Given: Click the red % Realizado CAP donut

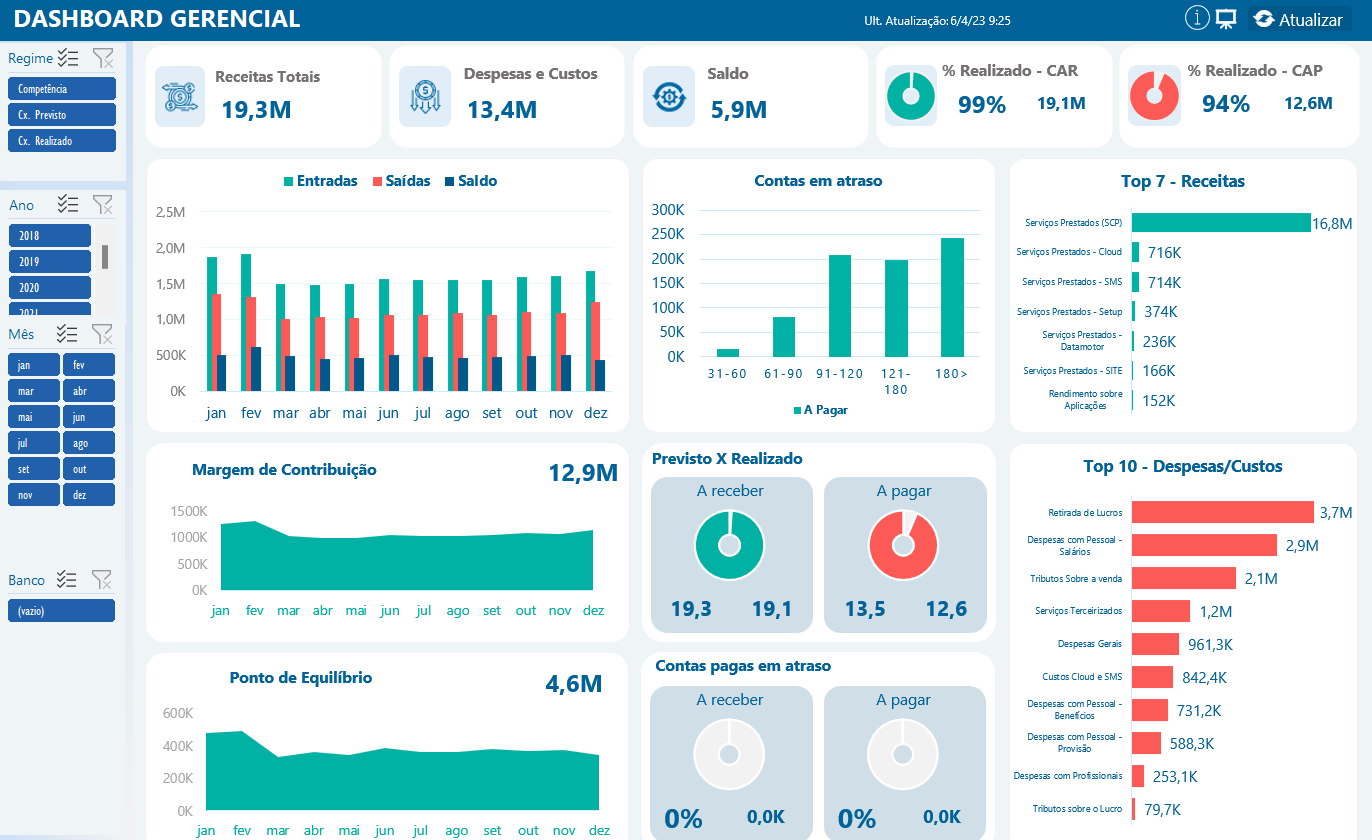Looking at the screenshot, I should (x=1153, y=97).
